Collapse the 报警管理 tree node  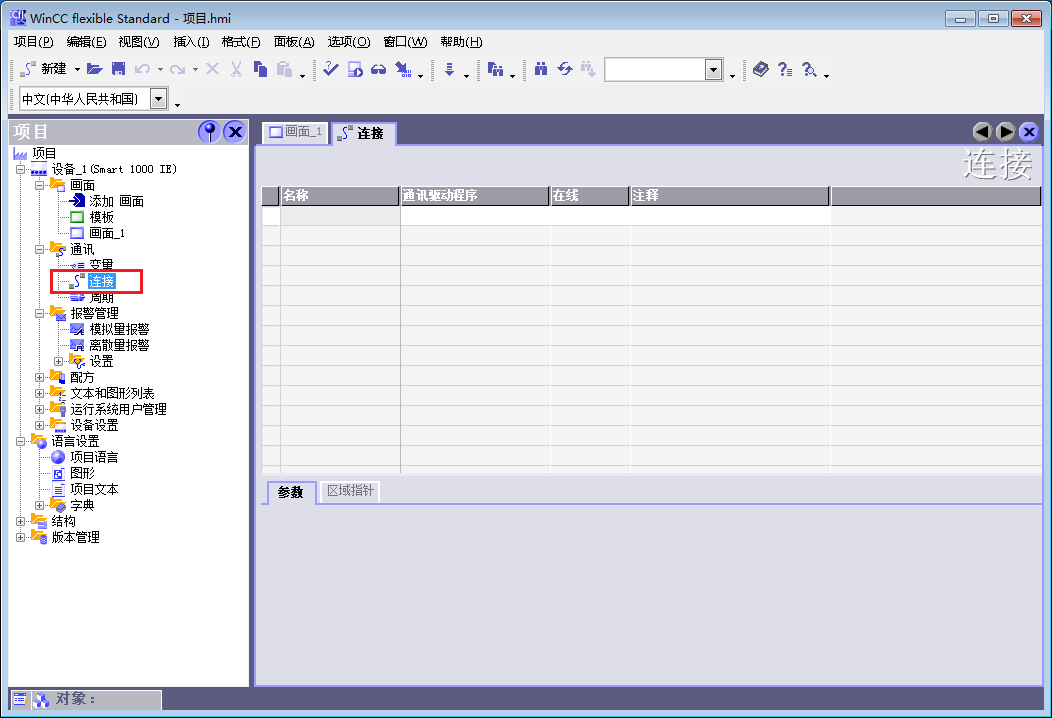[40, 313]
